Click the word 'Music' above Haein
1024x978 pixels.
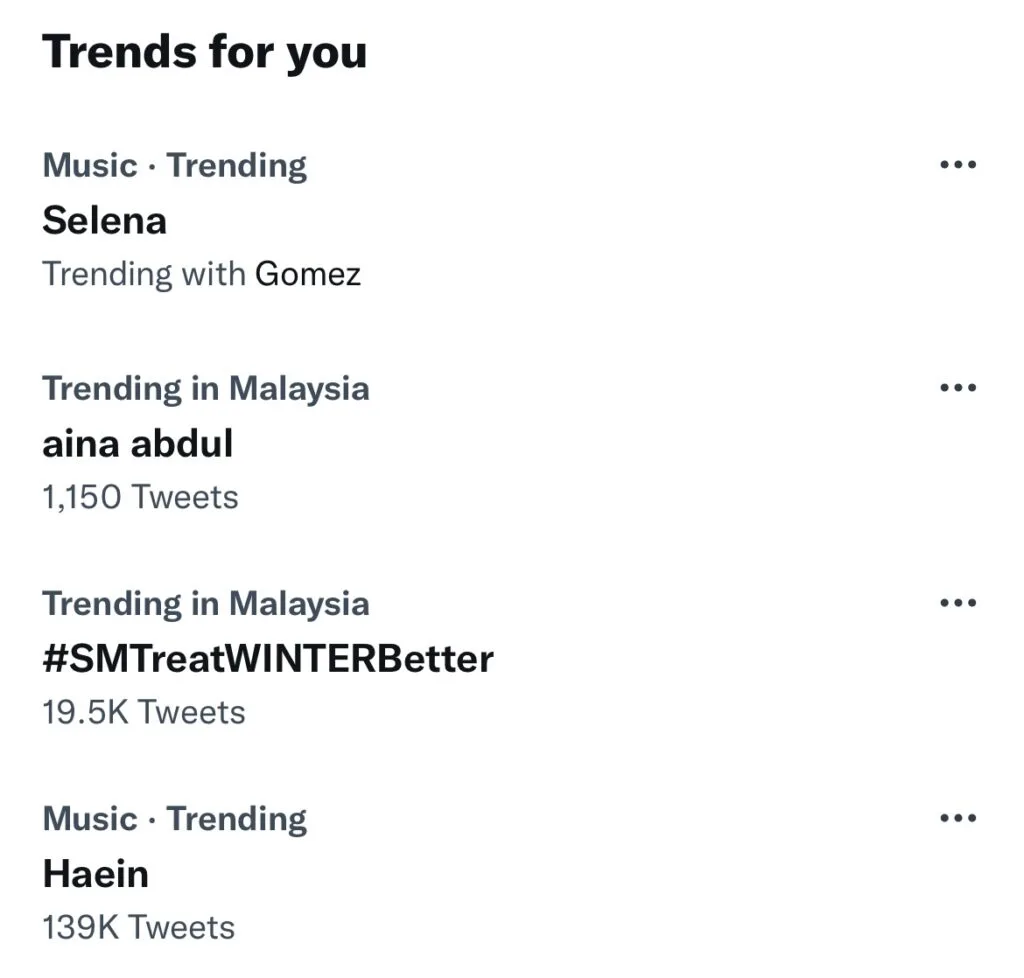(89, 819)
